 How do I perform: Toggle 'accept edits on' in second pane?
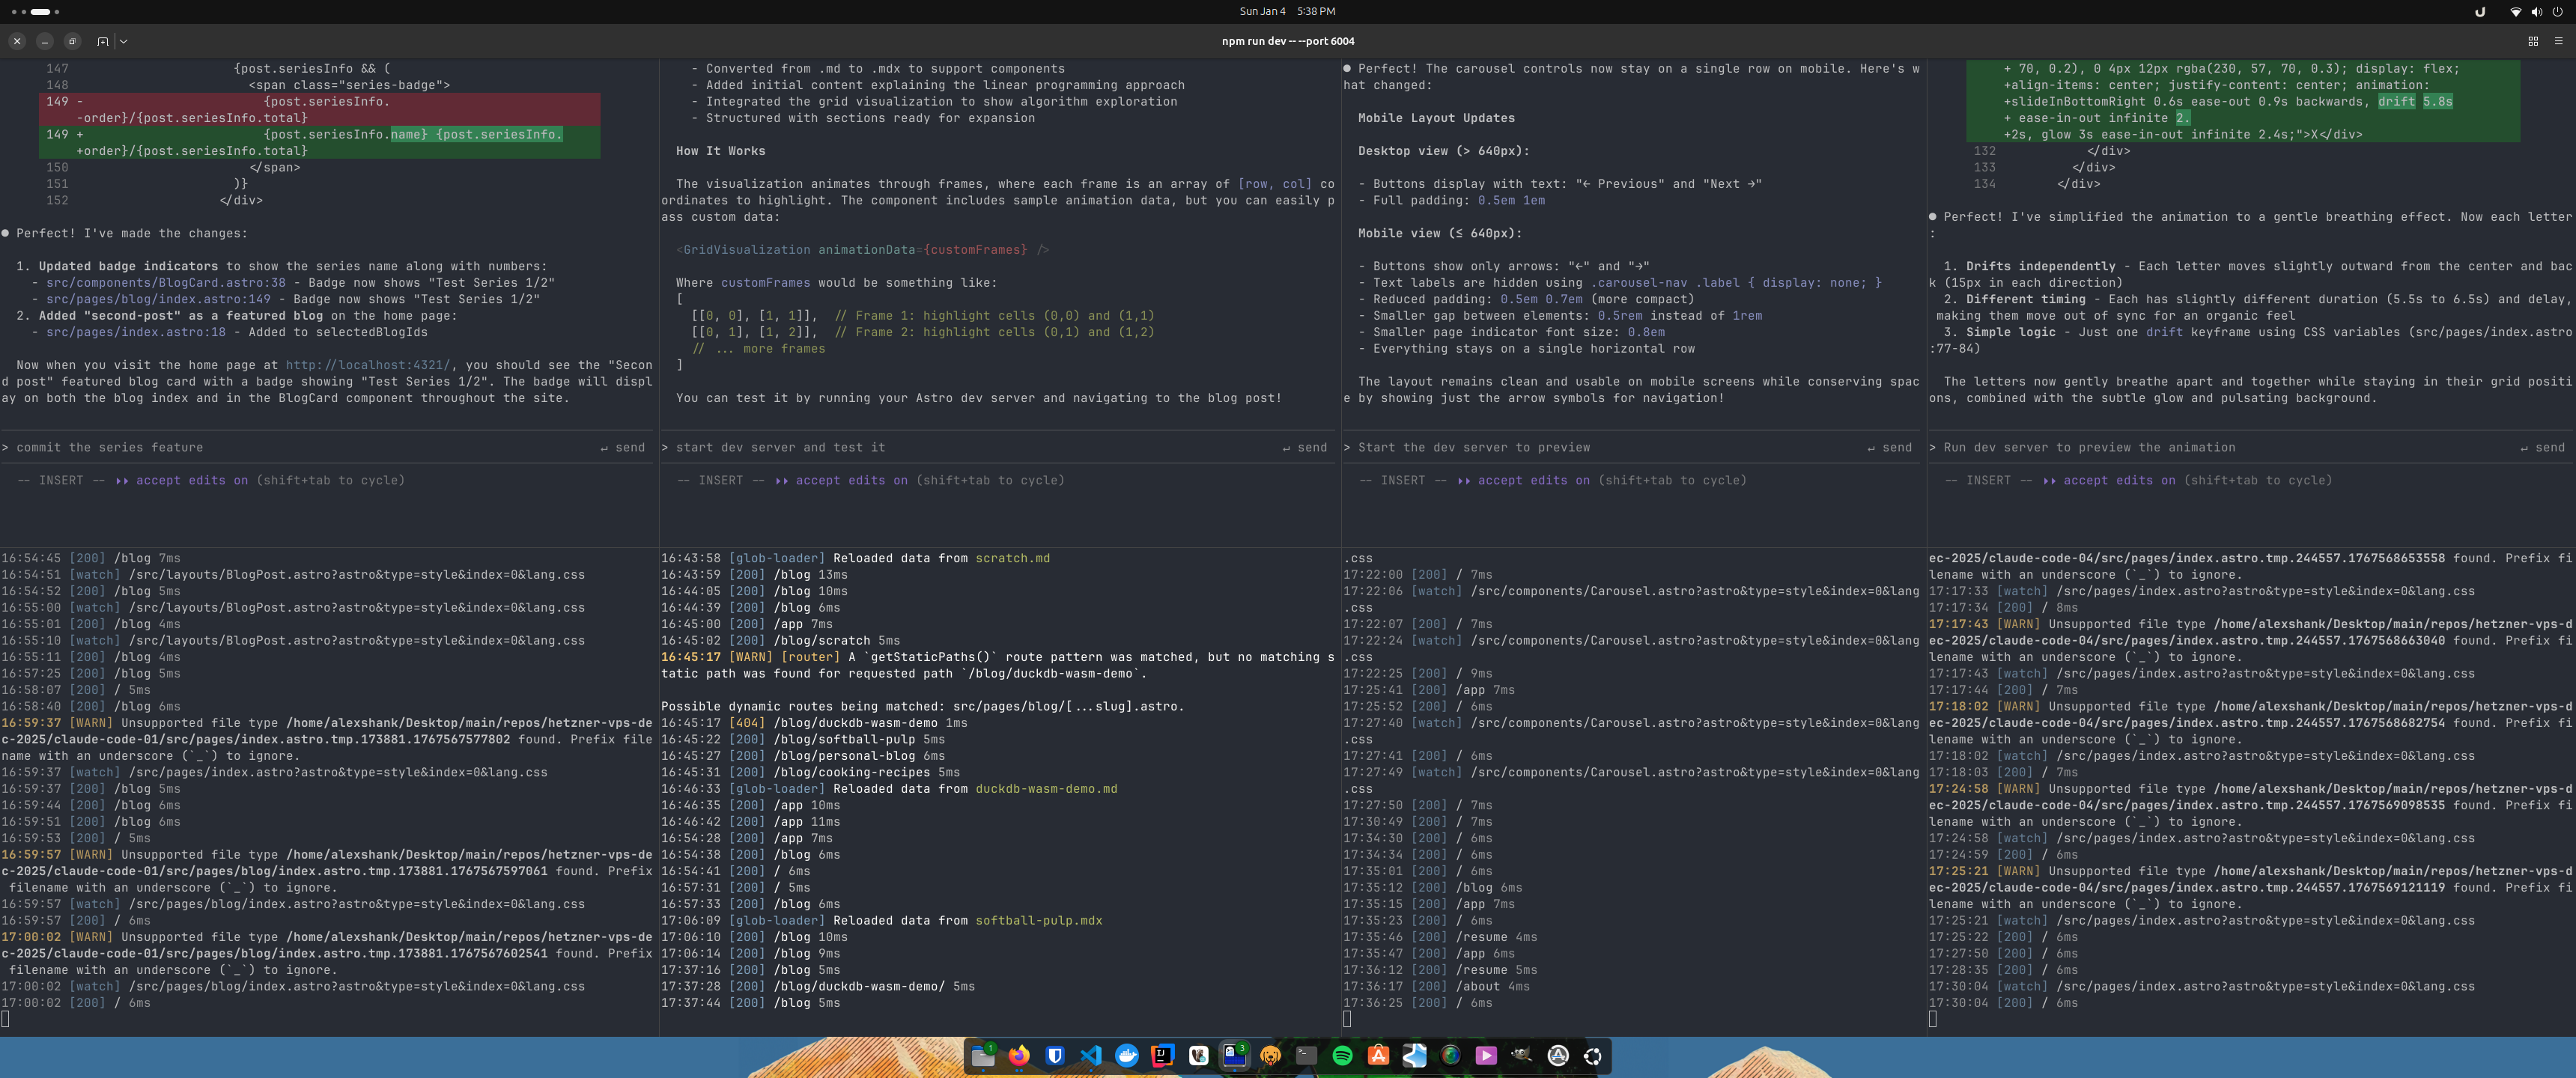851,480
